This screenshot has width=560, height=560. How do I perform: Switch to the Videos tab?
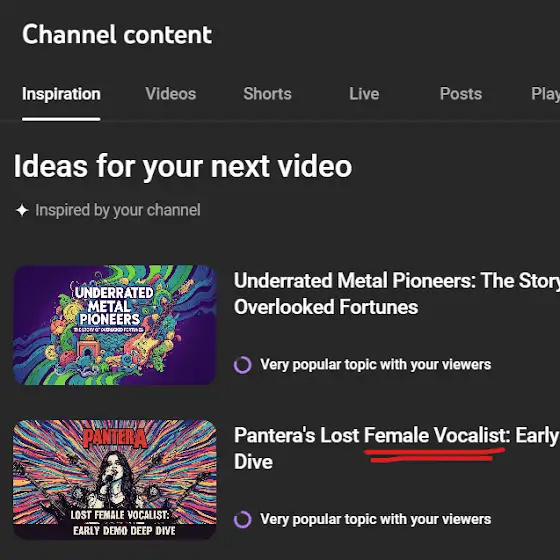click(x=171, y=94)
